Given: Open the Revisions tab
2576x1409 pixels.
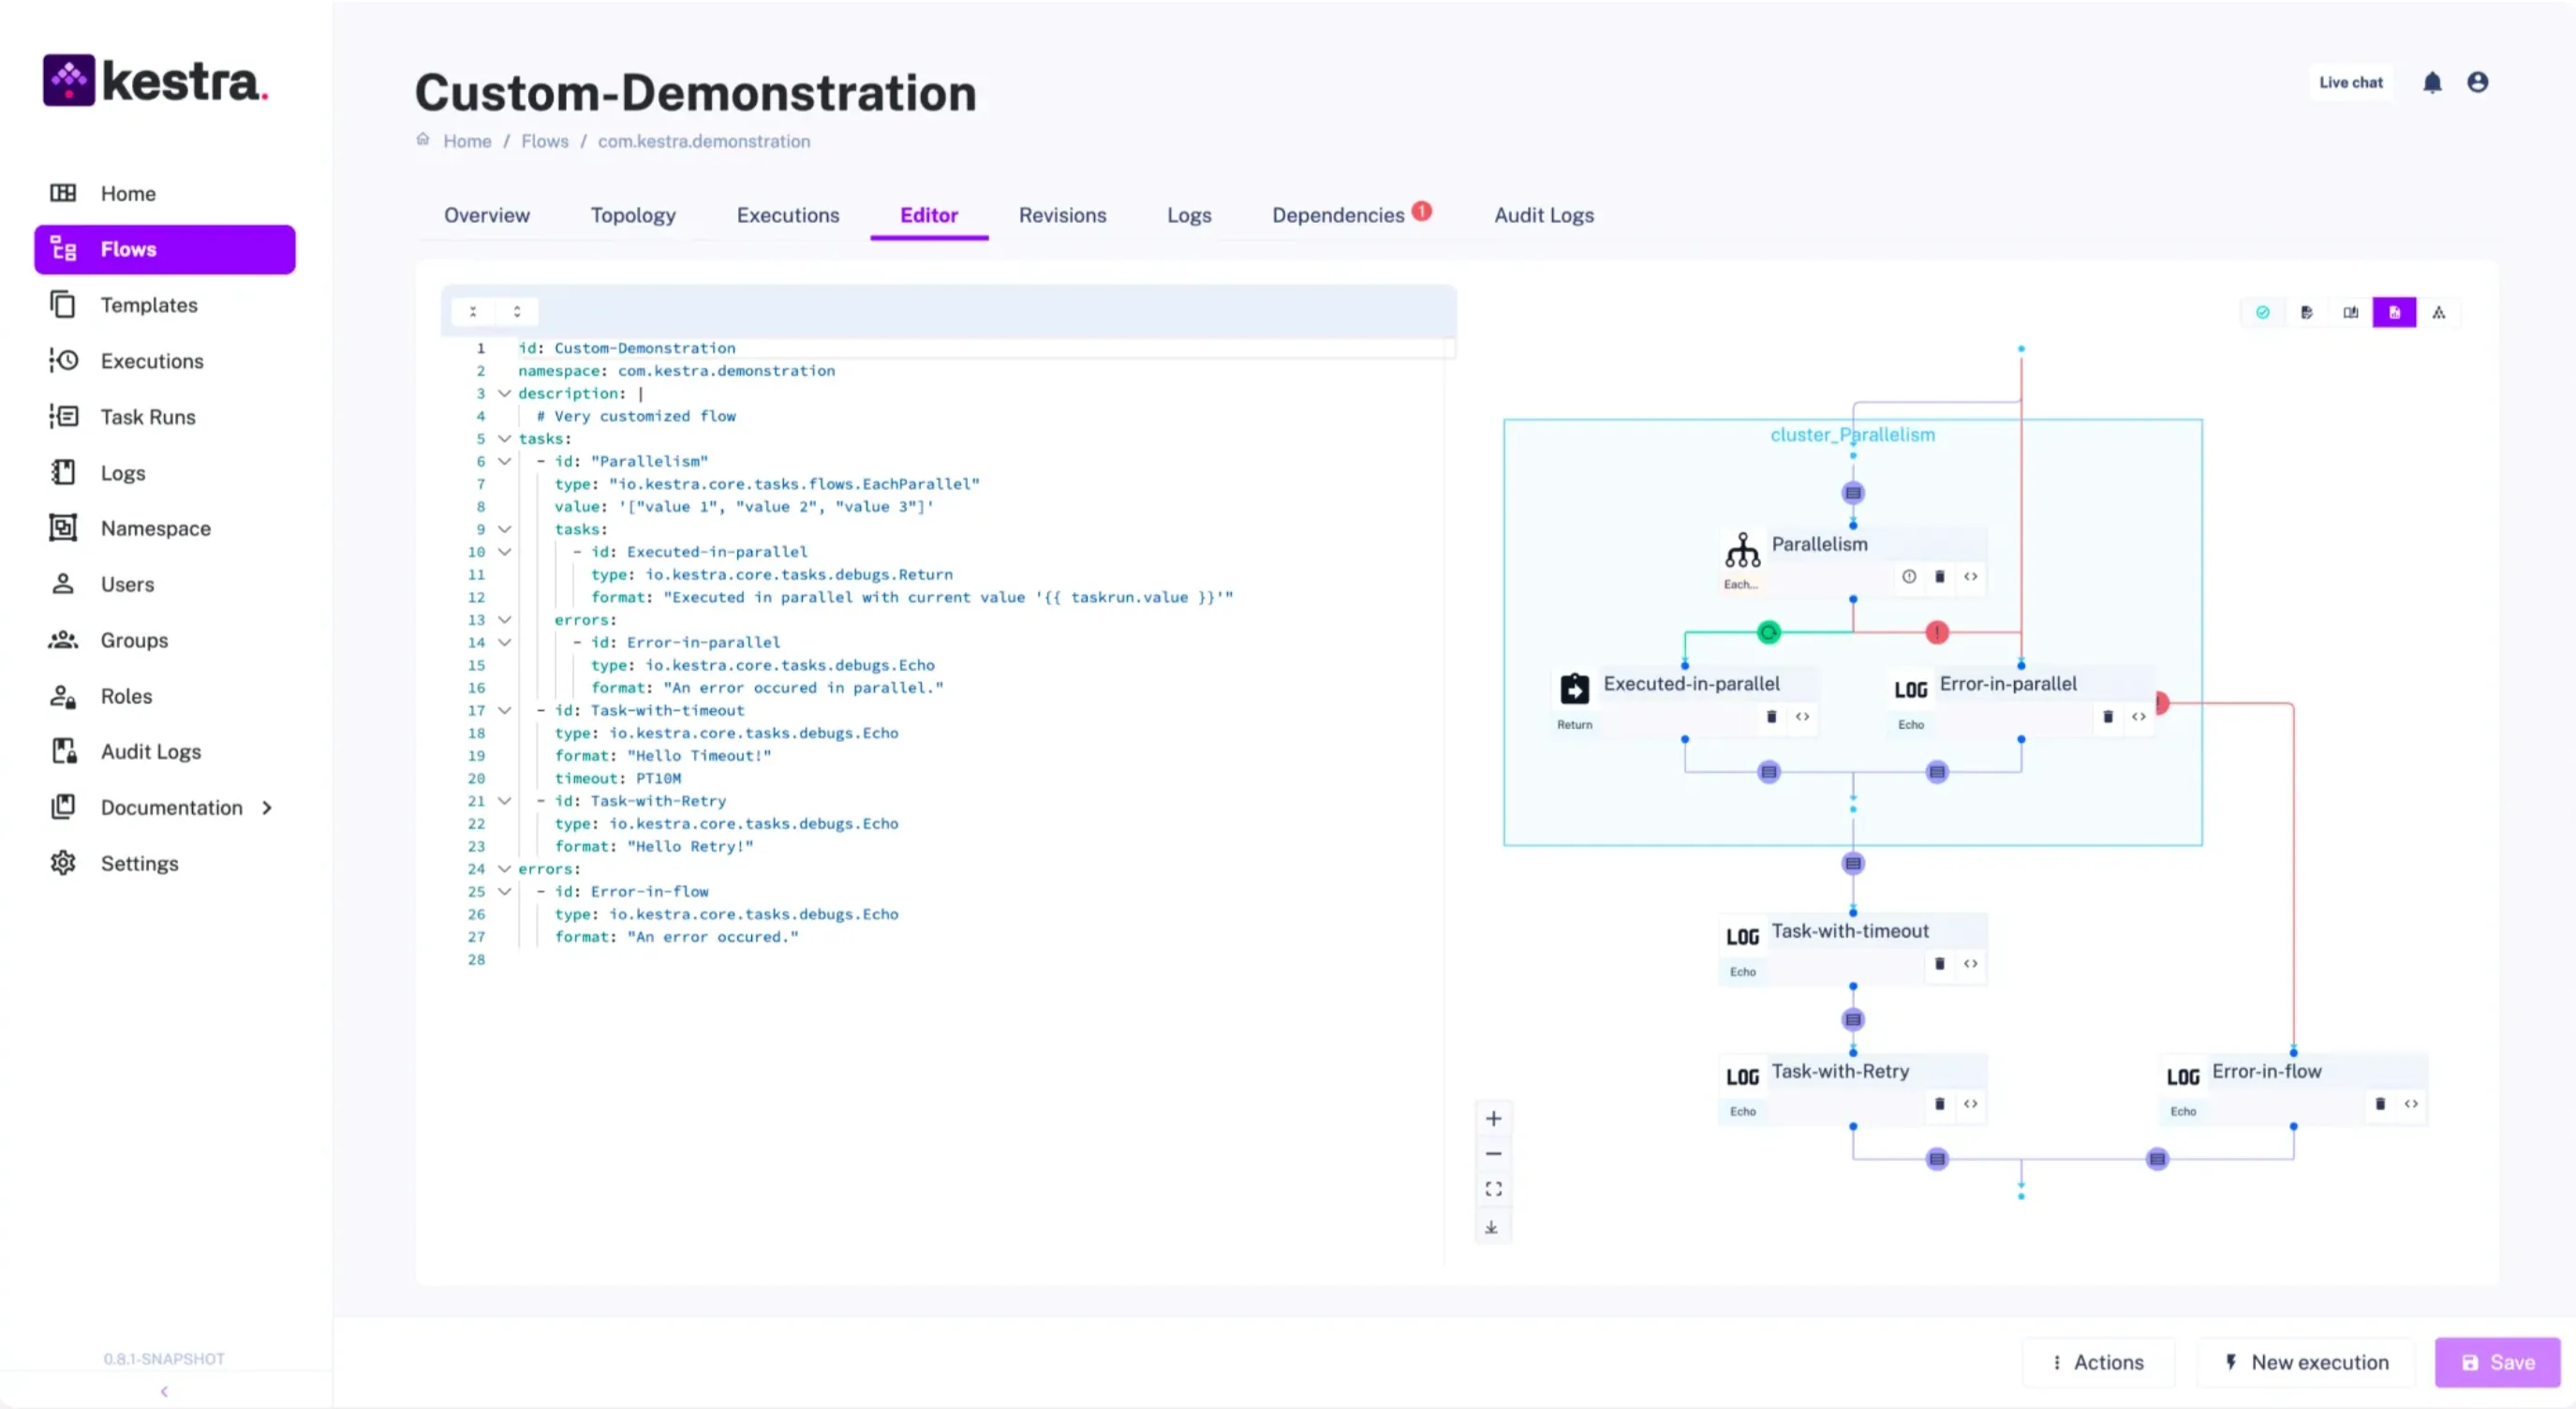Looking at the screenshot, I should [x=1062, y=216].
